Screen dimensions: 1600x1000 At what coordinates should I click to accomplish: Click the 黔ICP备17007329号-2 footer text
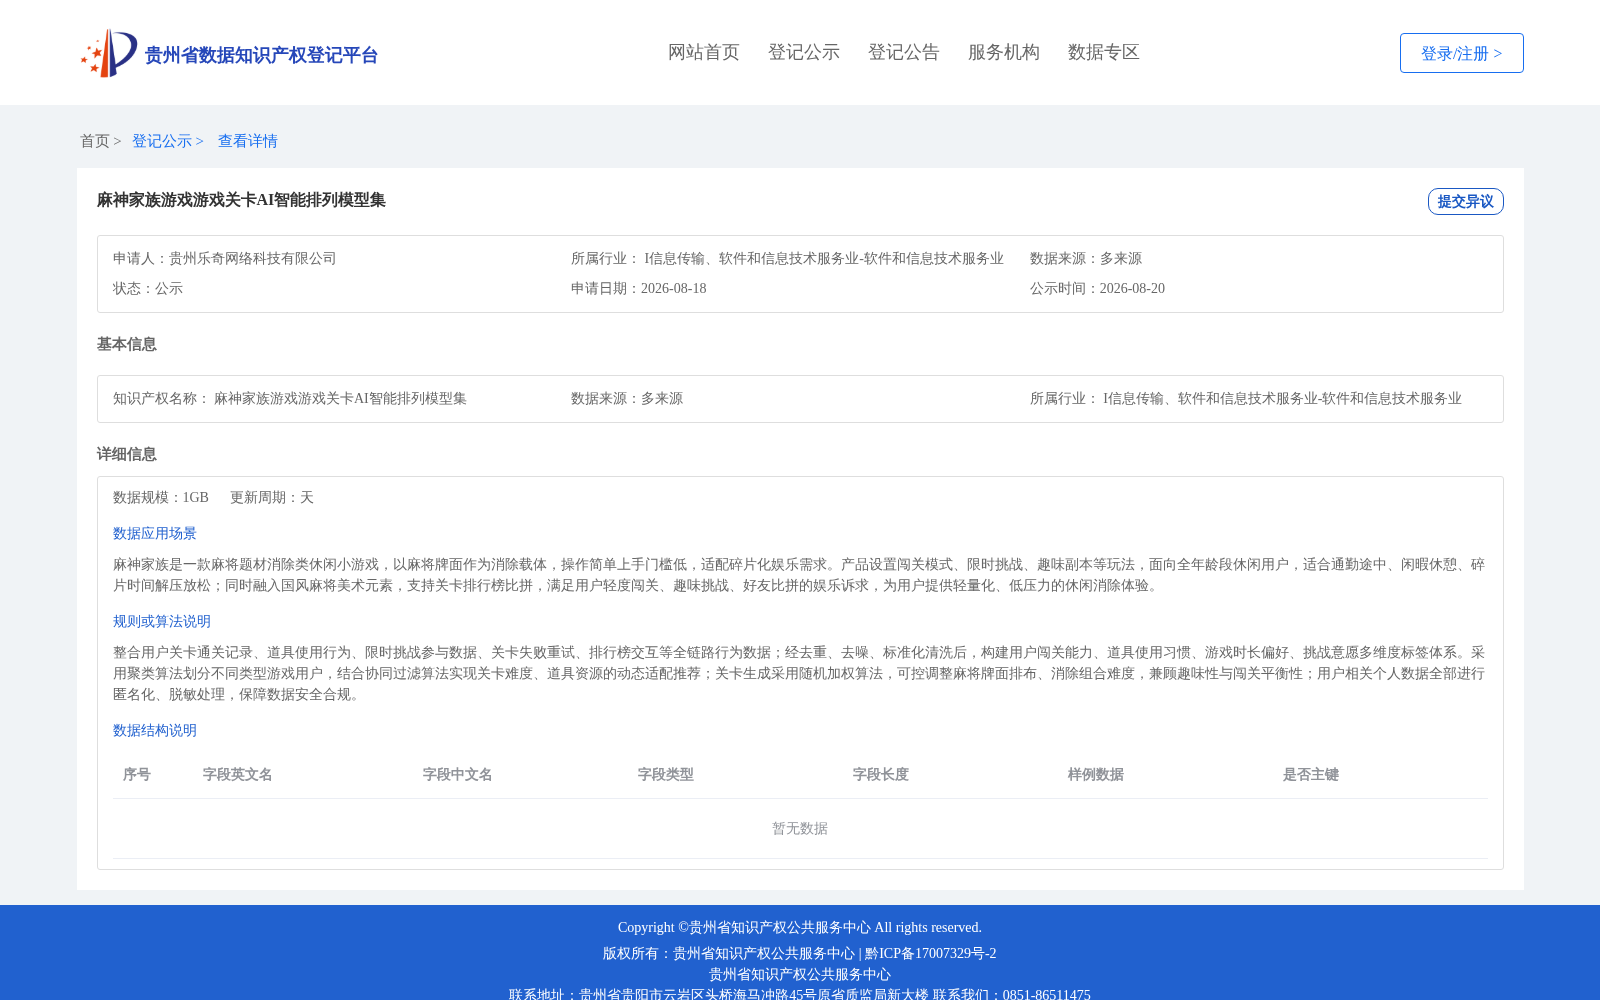[931, 953]
